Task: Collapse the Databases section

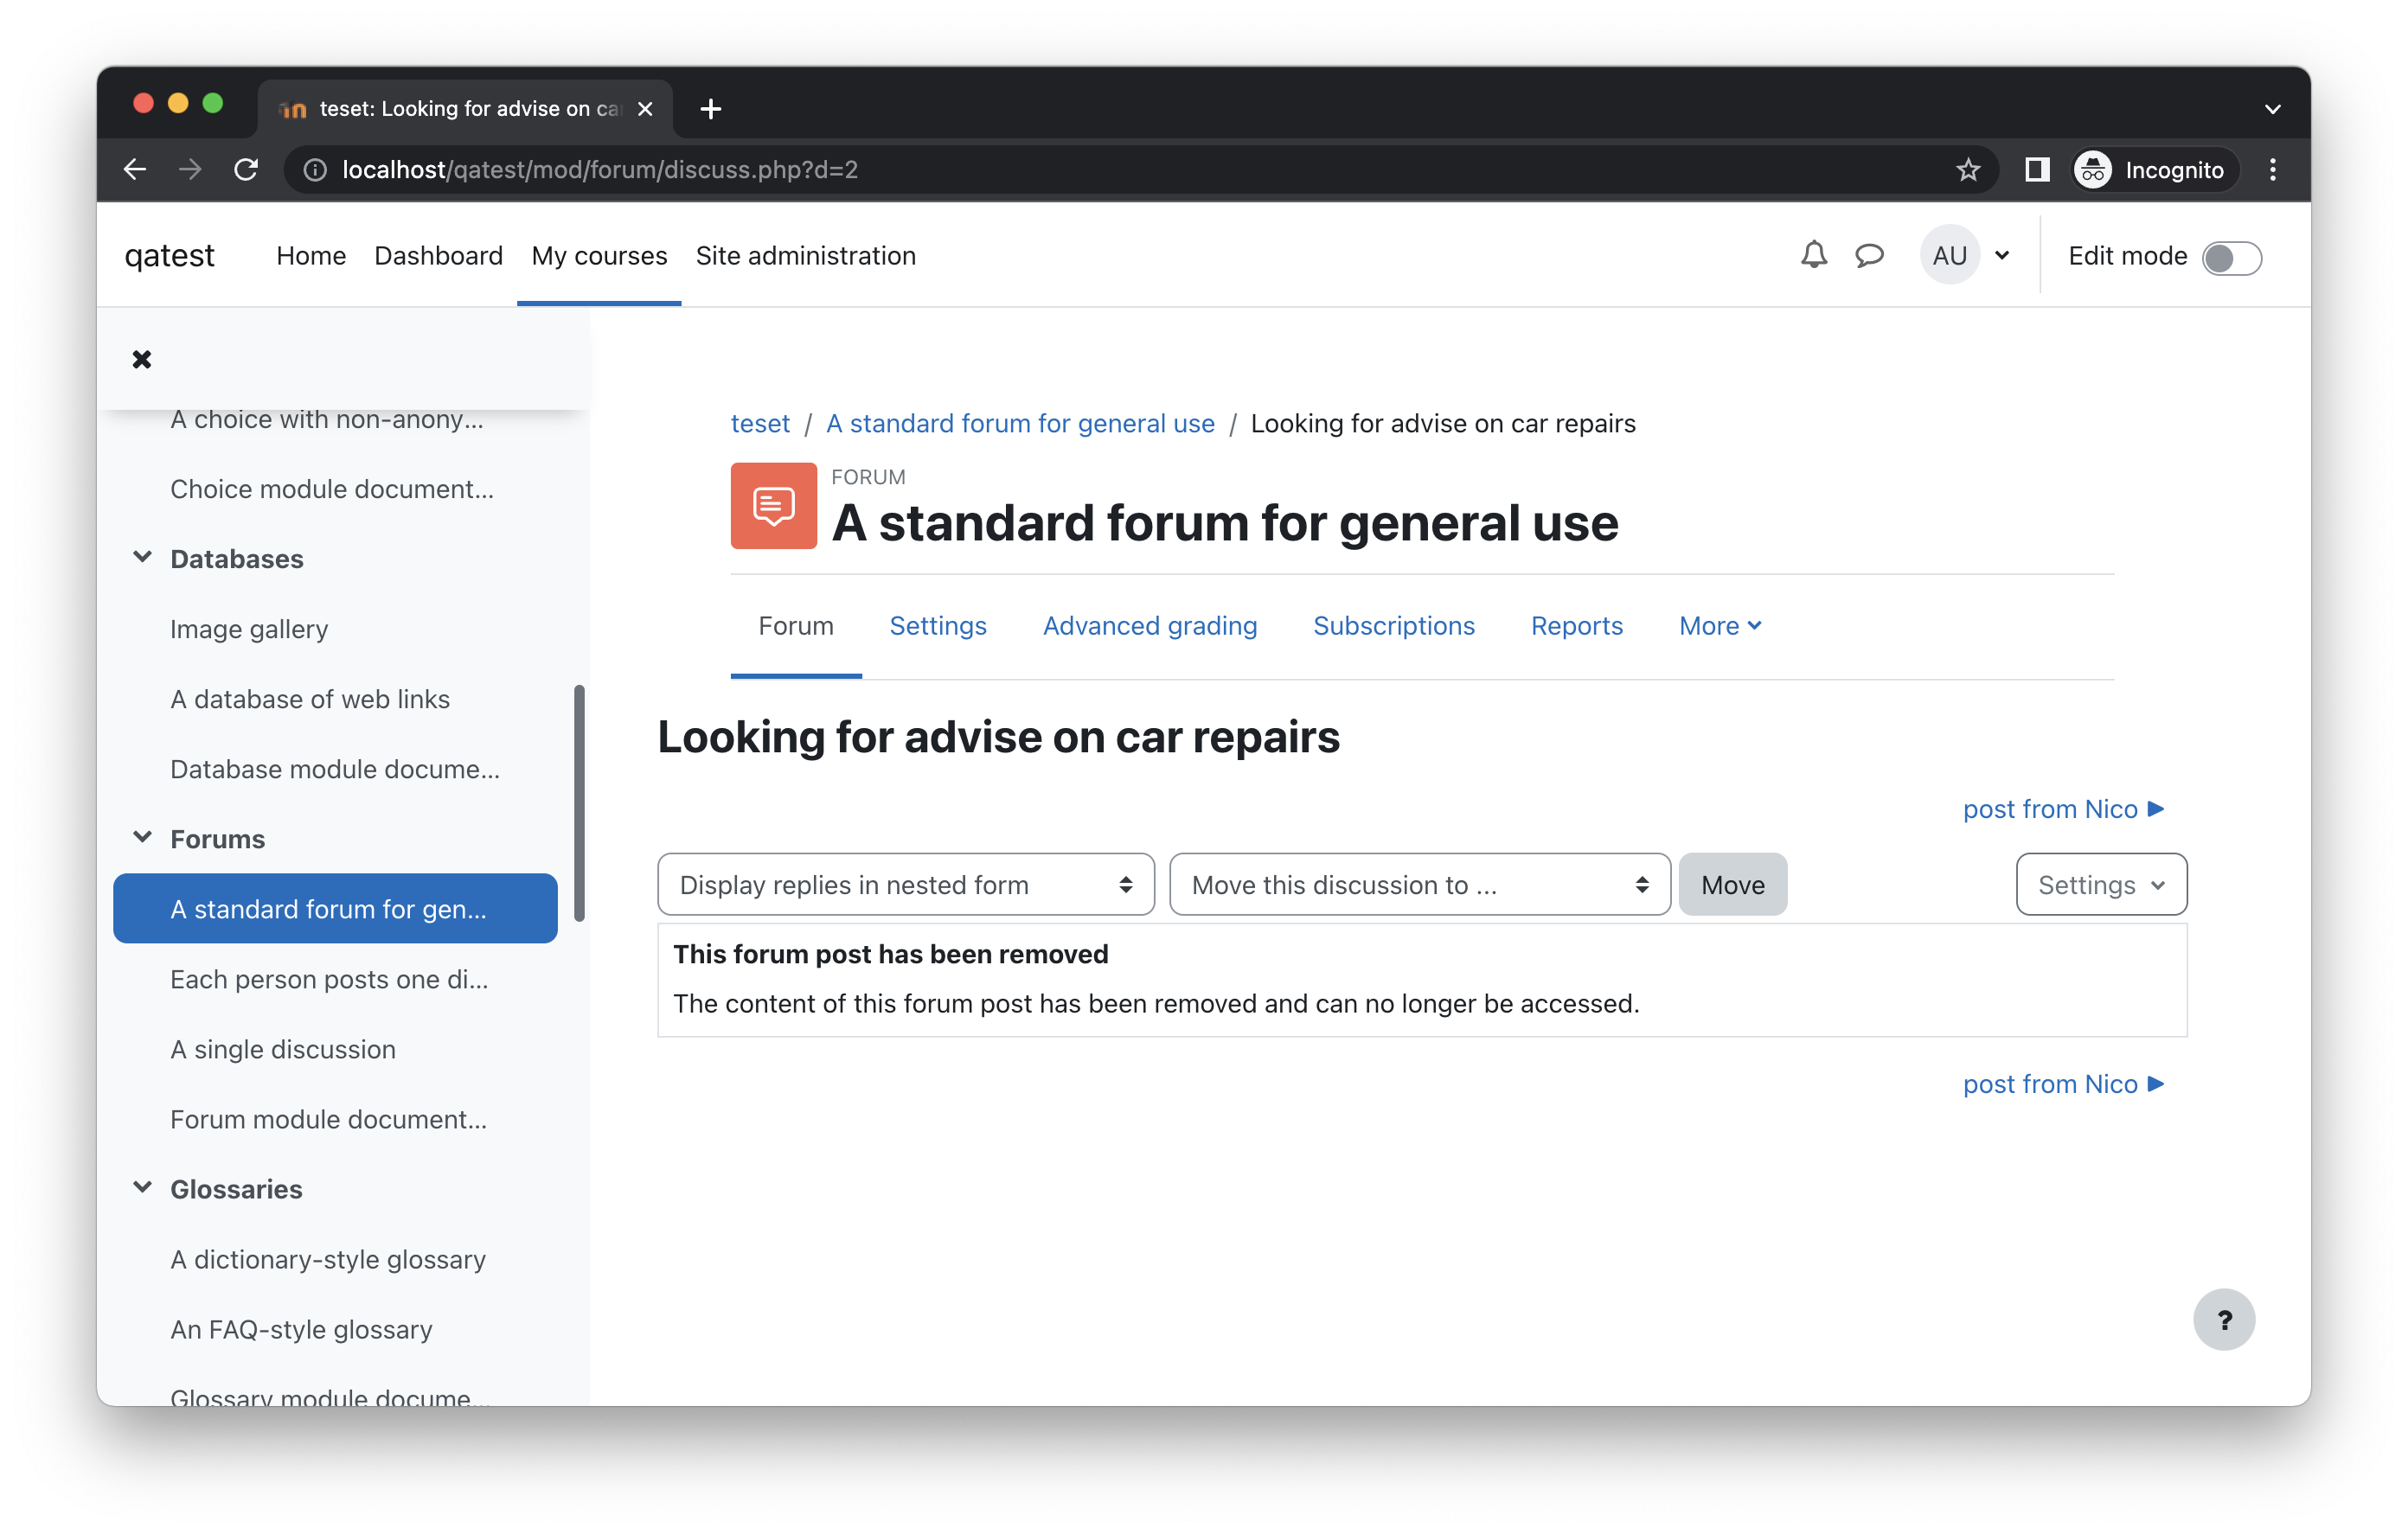Action: pos(143,557)
